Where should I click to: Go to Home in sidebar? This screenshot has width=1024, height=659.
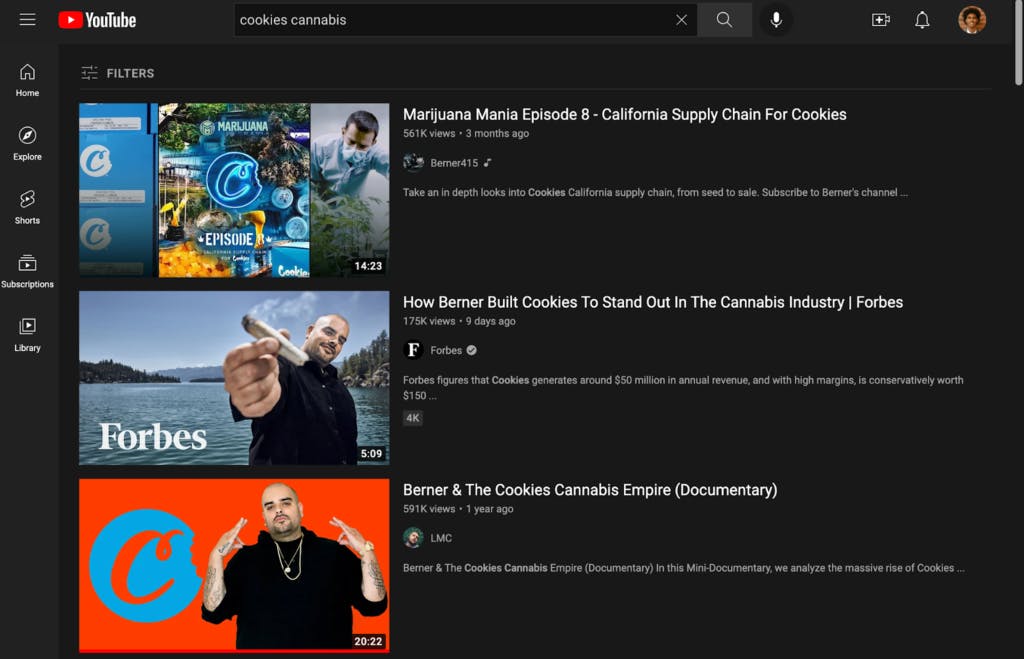tap(27, 80)
